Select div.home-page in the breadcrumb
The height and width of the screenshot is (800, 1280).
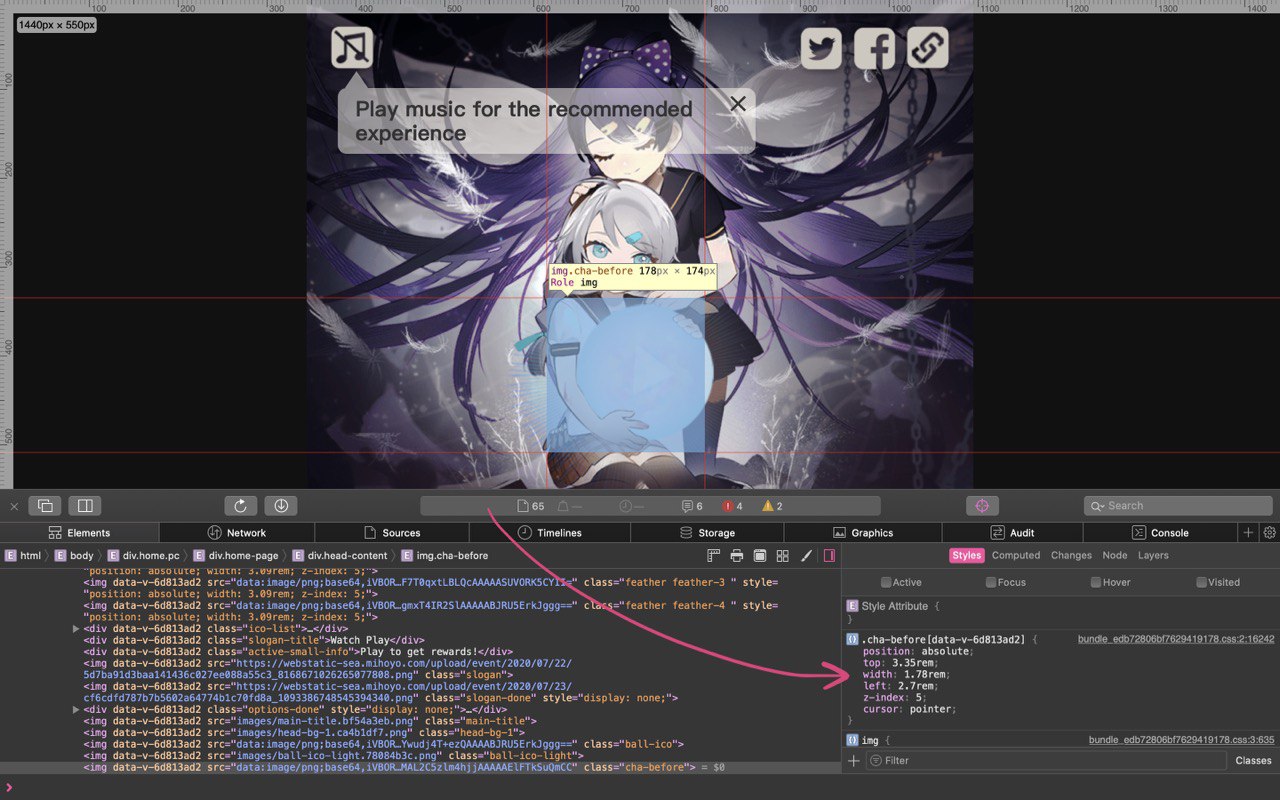(x=236, y=556)
